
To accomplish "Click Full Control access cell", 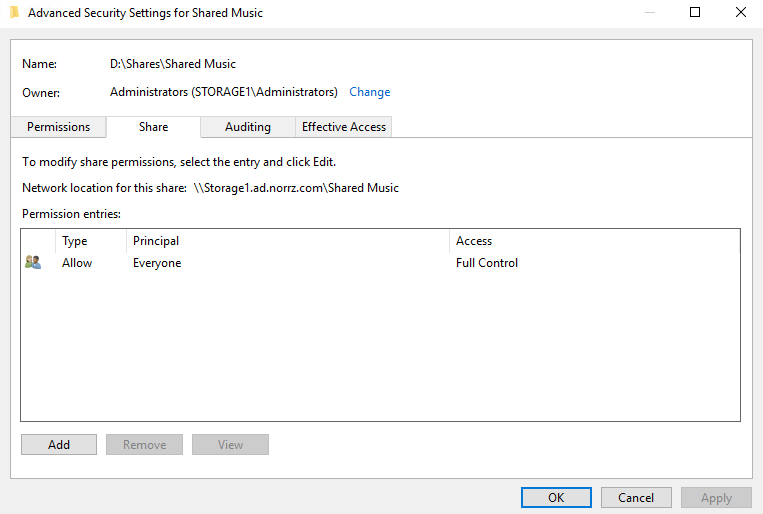I will pyautogui.click(x=487, y=263).
